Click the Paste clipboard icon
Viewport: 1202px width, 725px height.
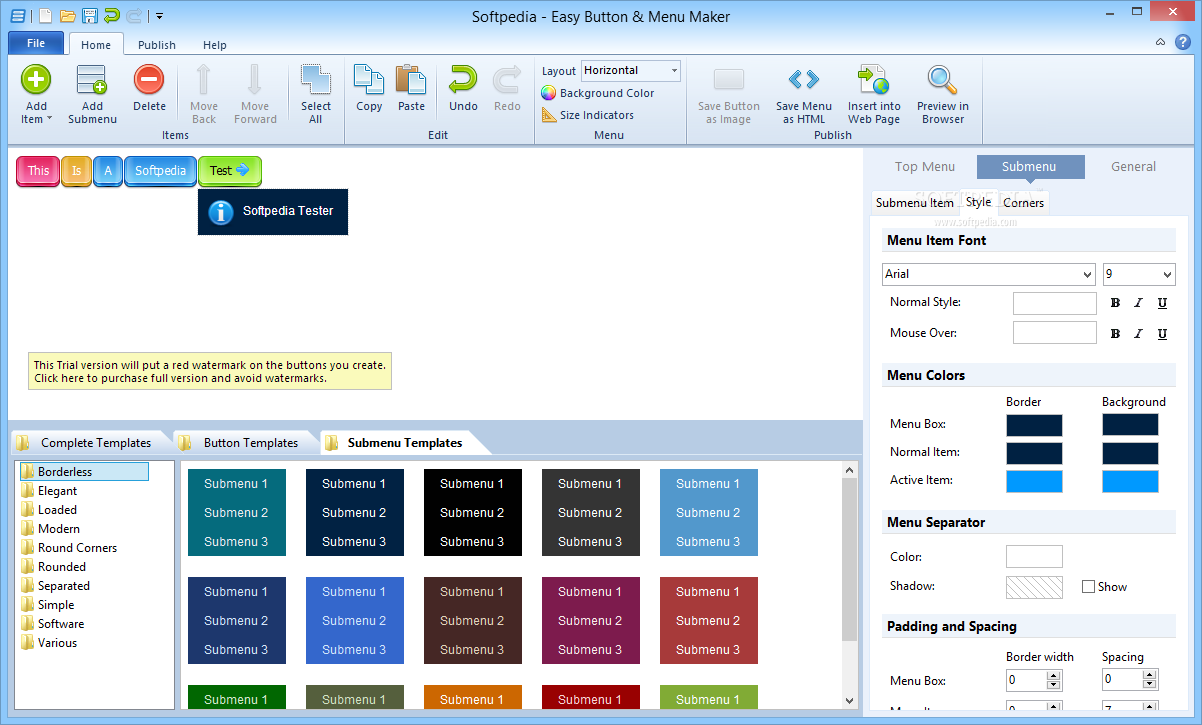coord(411,80)
